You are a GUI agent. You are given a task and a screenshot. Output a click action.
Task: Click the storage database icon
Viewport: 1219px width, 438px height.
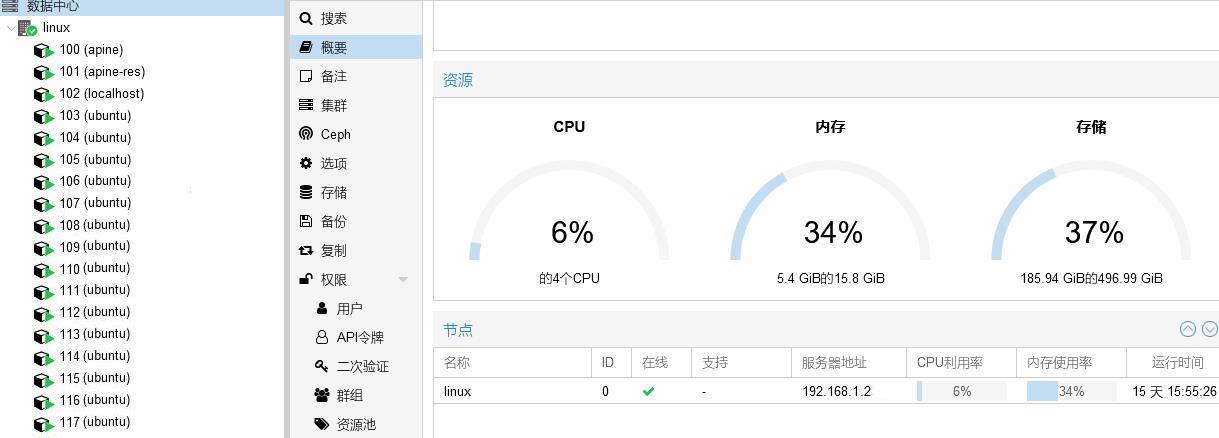coord(306,192)
